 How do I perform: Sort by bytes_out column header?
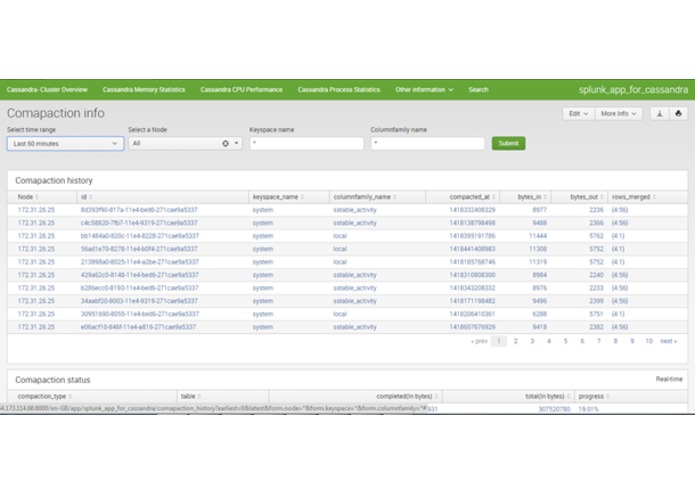click(587, 197)
